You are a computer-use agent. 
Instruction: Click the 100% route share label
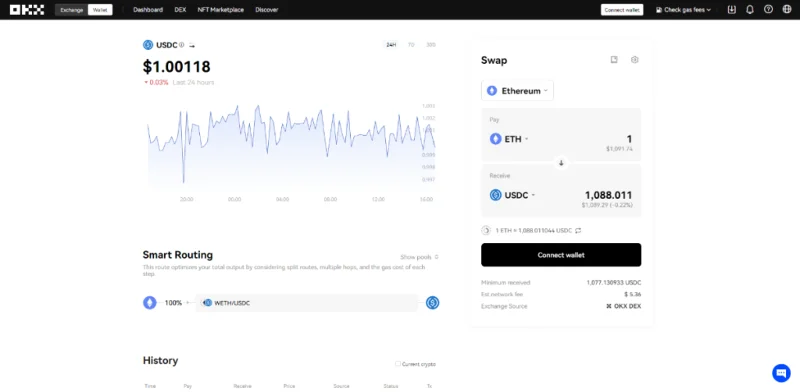click(173, 303)
